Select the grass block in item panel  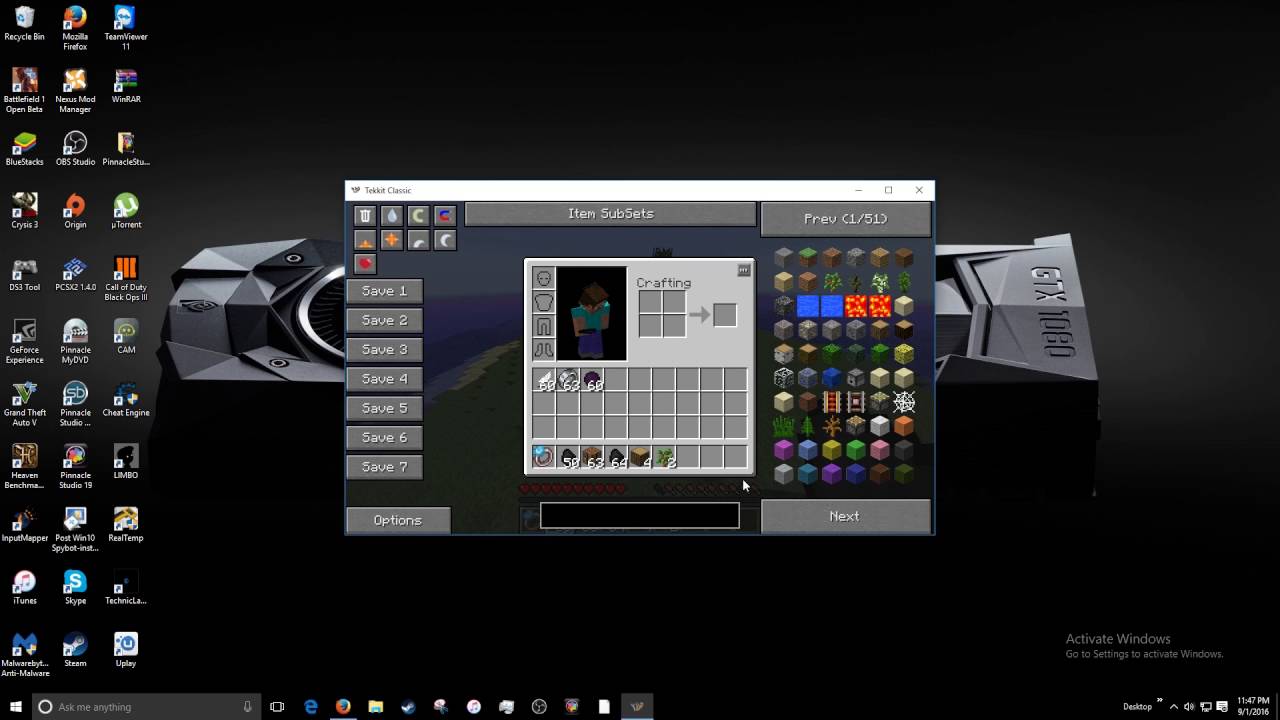click(x=808, y=257)
